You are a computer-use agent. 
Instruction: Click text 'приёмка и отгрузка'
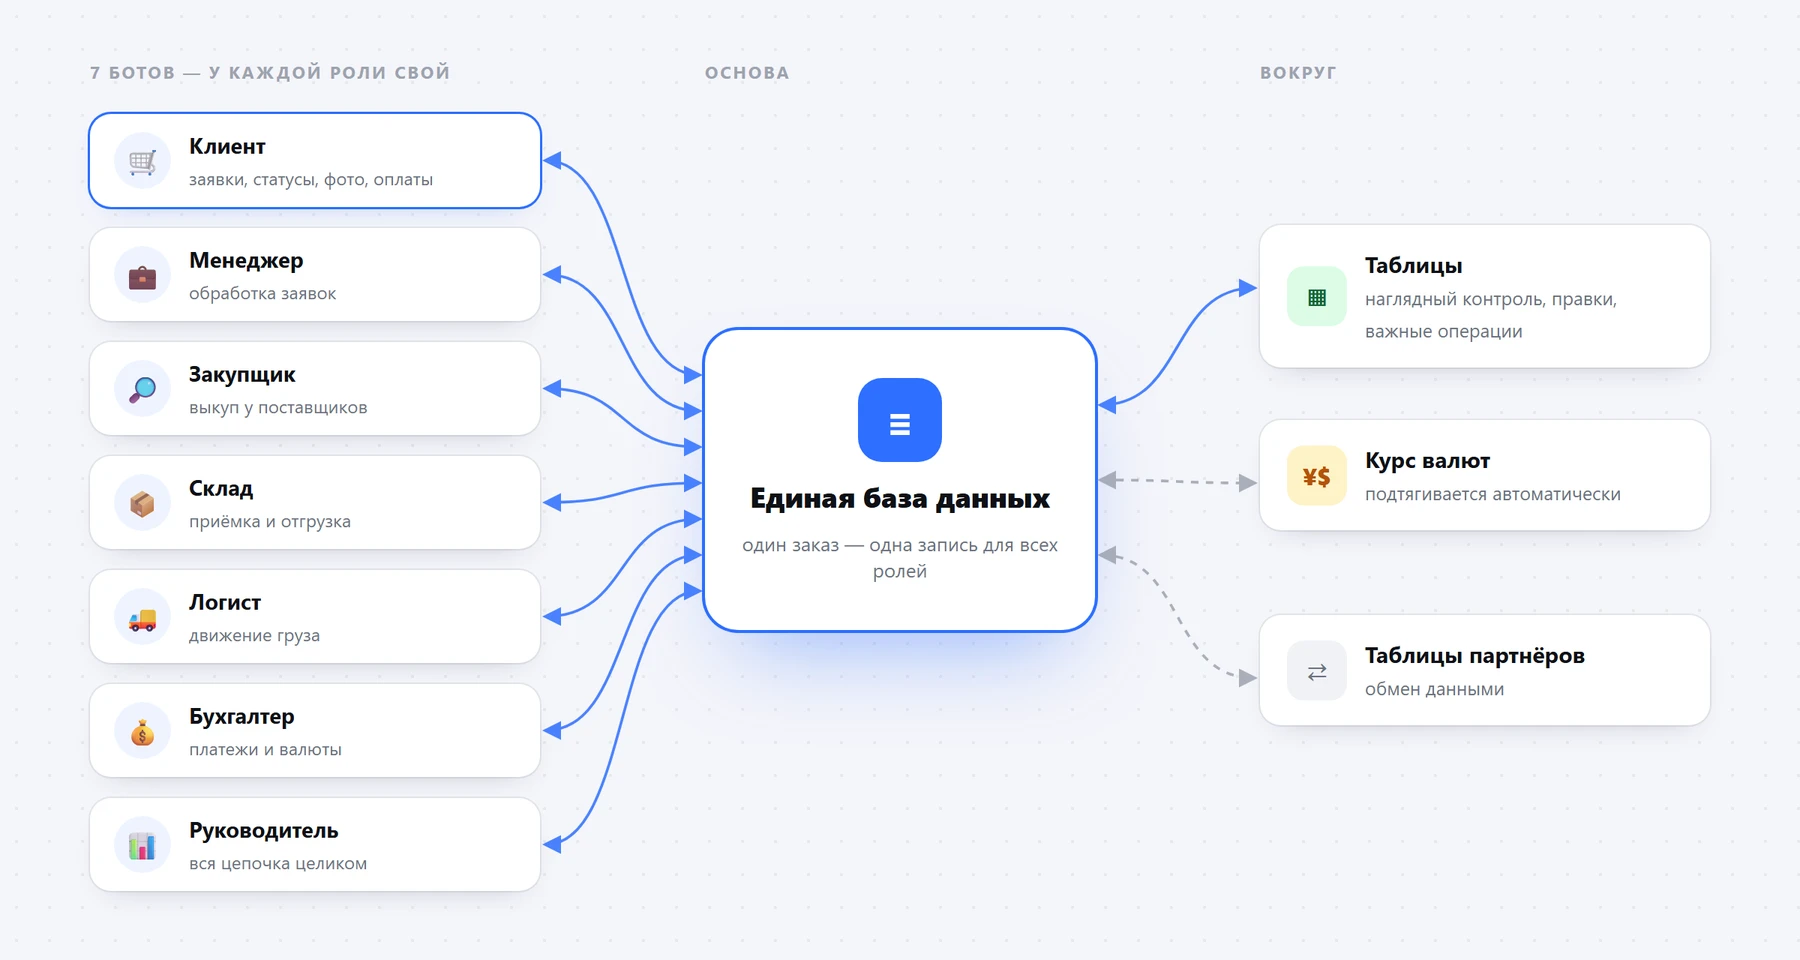(x=270, y=522)
